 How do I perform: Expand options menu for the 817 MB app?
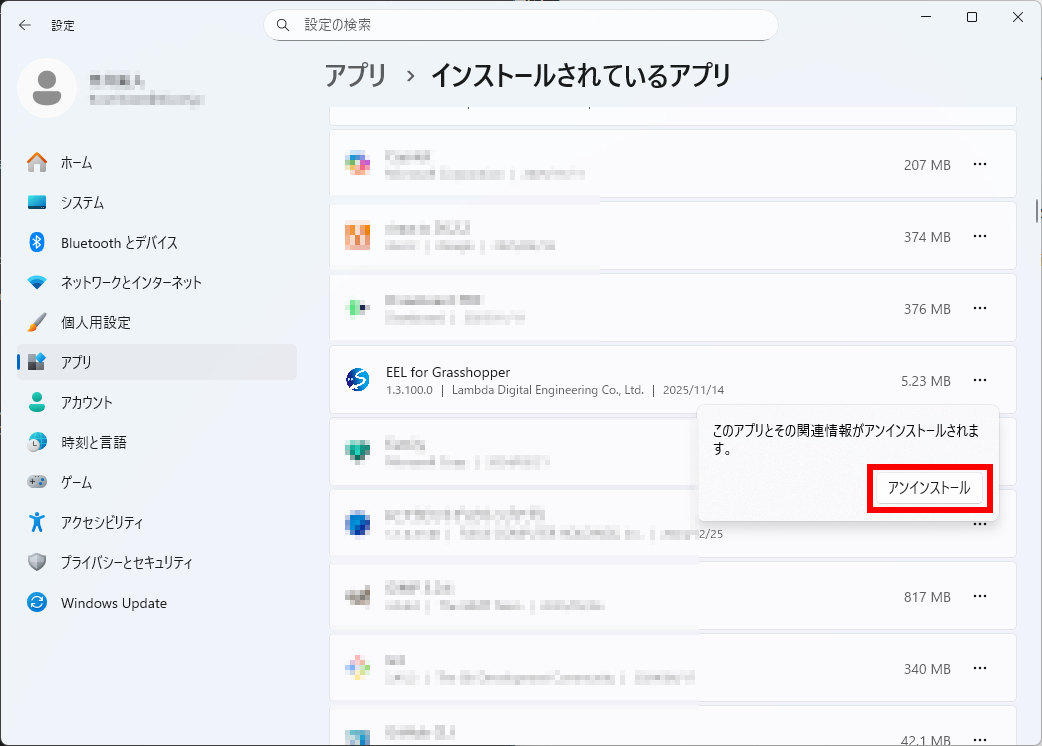[x=979, y=596]
